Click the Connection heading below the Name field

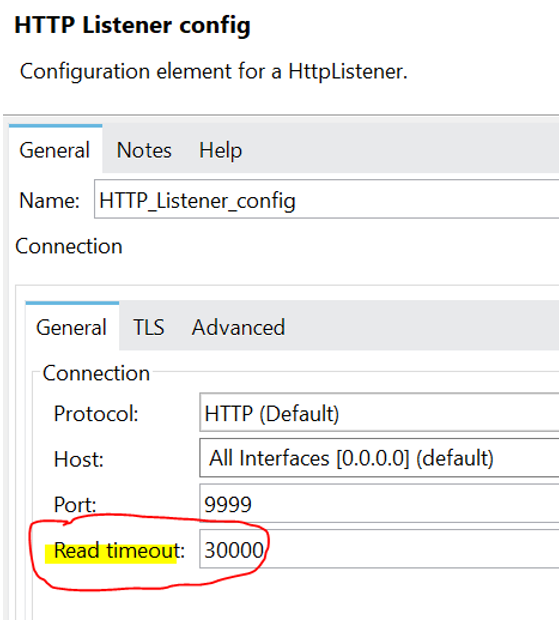[69, 246]
